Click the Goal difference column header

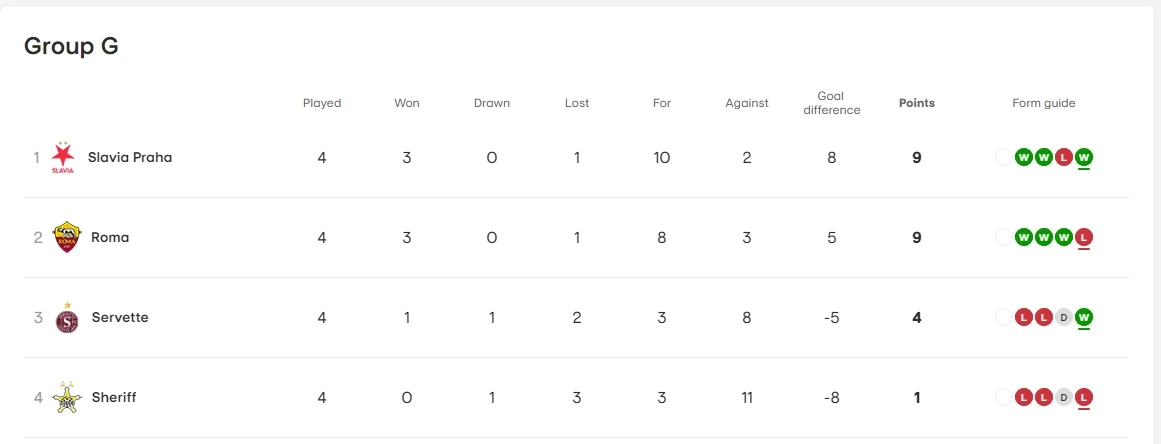(x=832, y=103)
